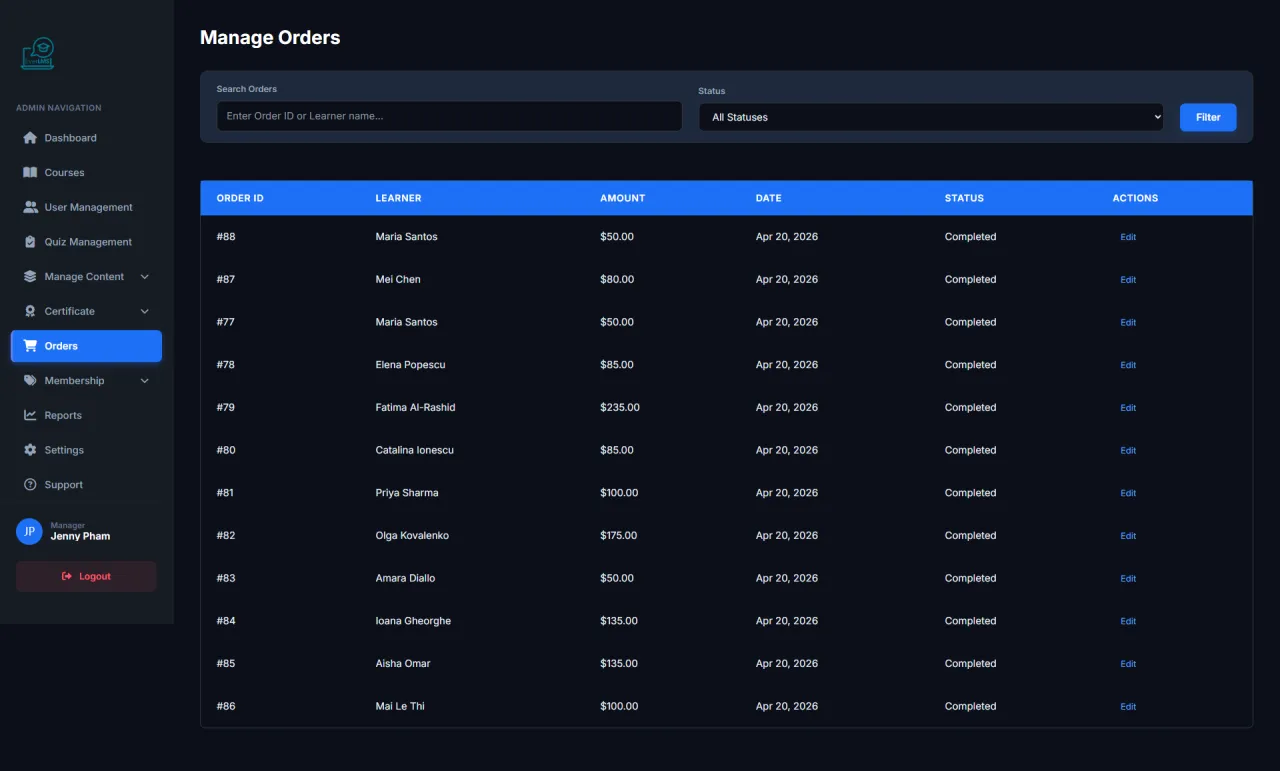Edit order #77
The image size is (1280, 771).
(x=1128, y=322)
